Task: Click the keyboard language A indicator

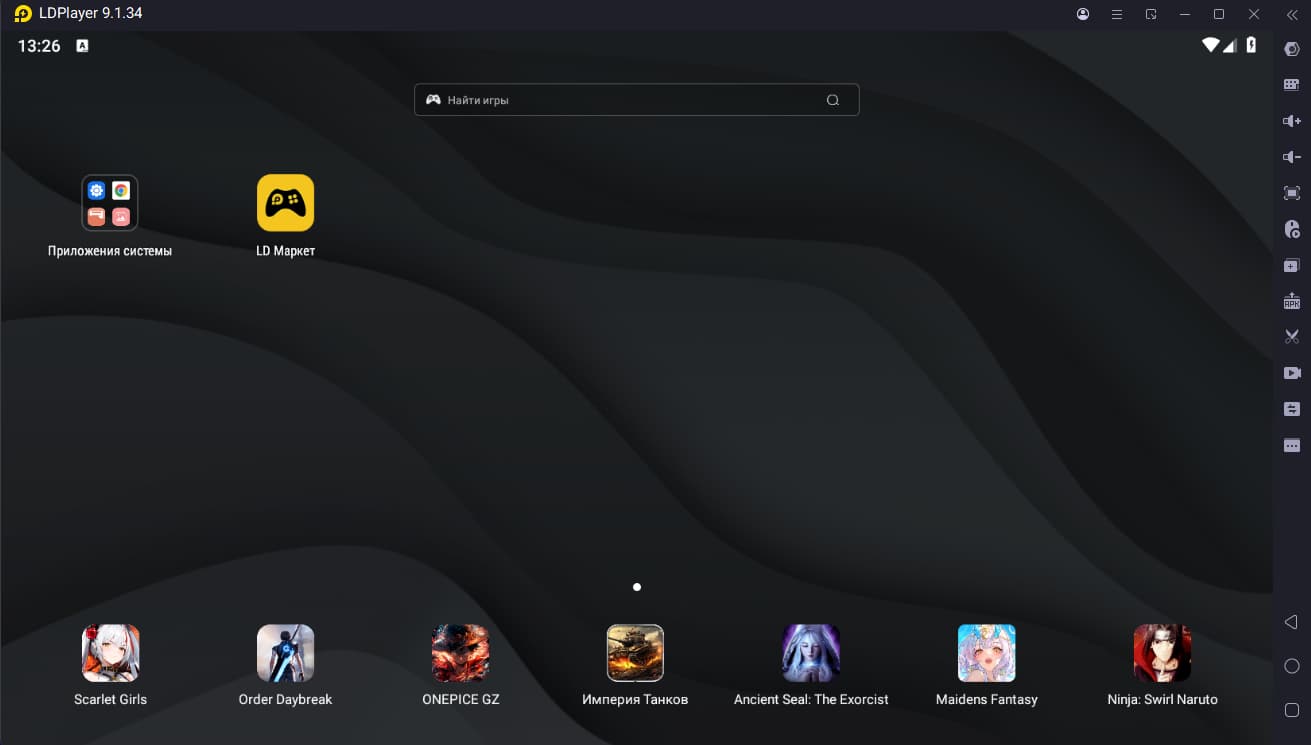Action: coord(82,45)
